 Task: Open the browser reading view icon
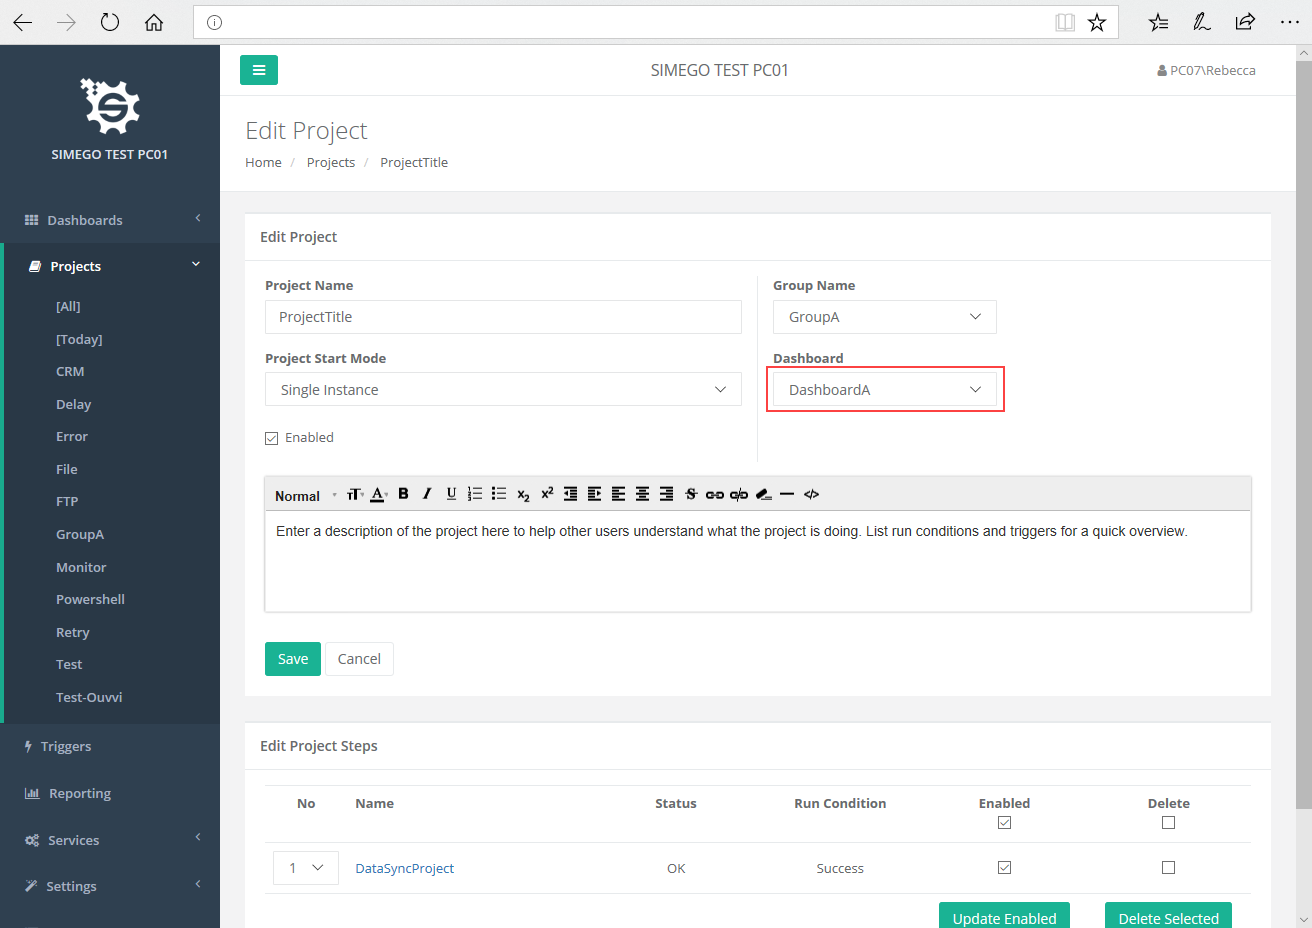tap(1065, 22)
